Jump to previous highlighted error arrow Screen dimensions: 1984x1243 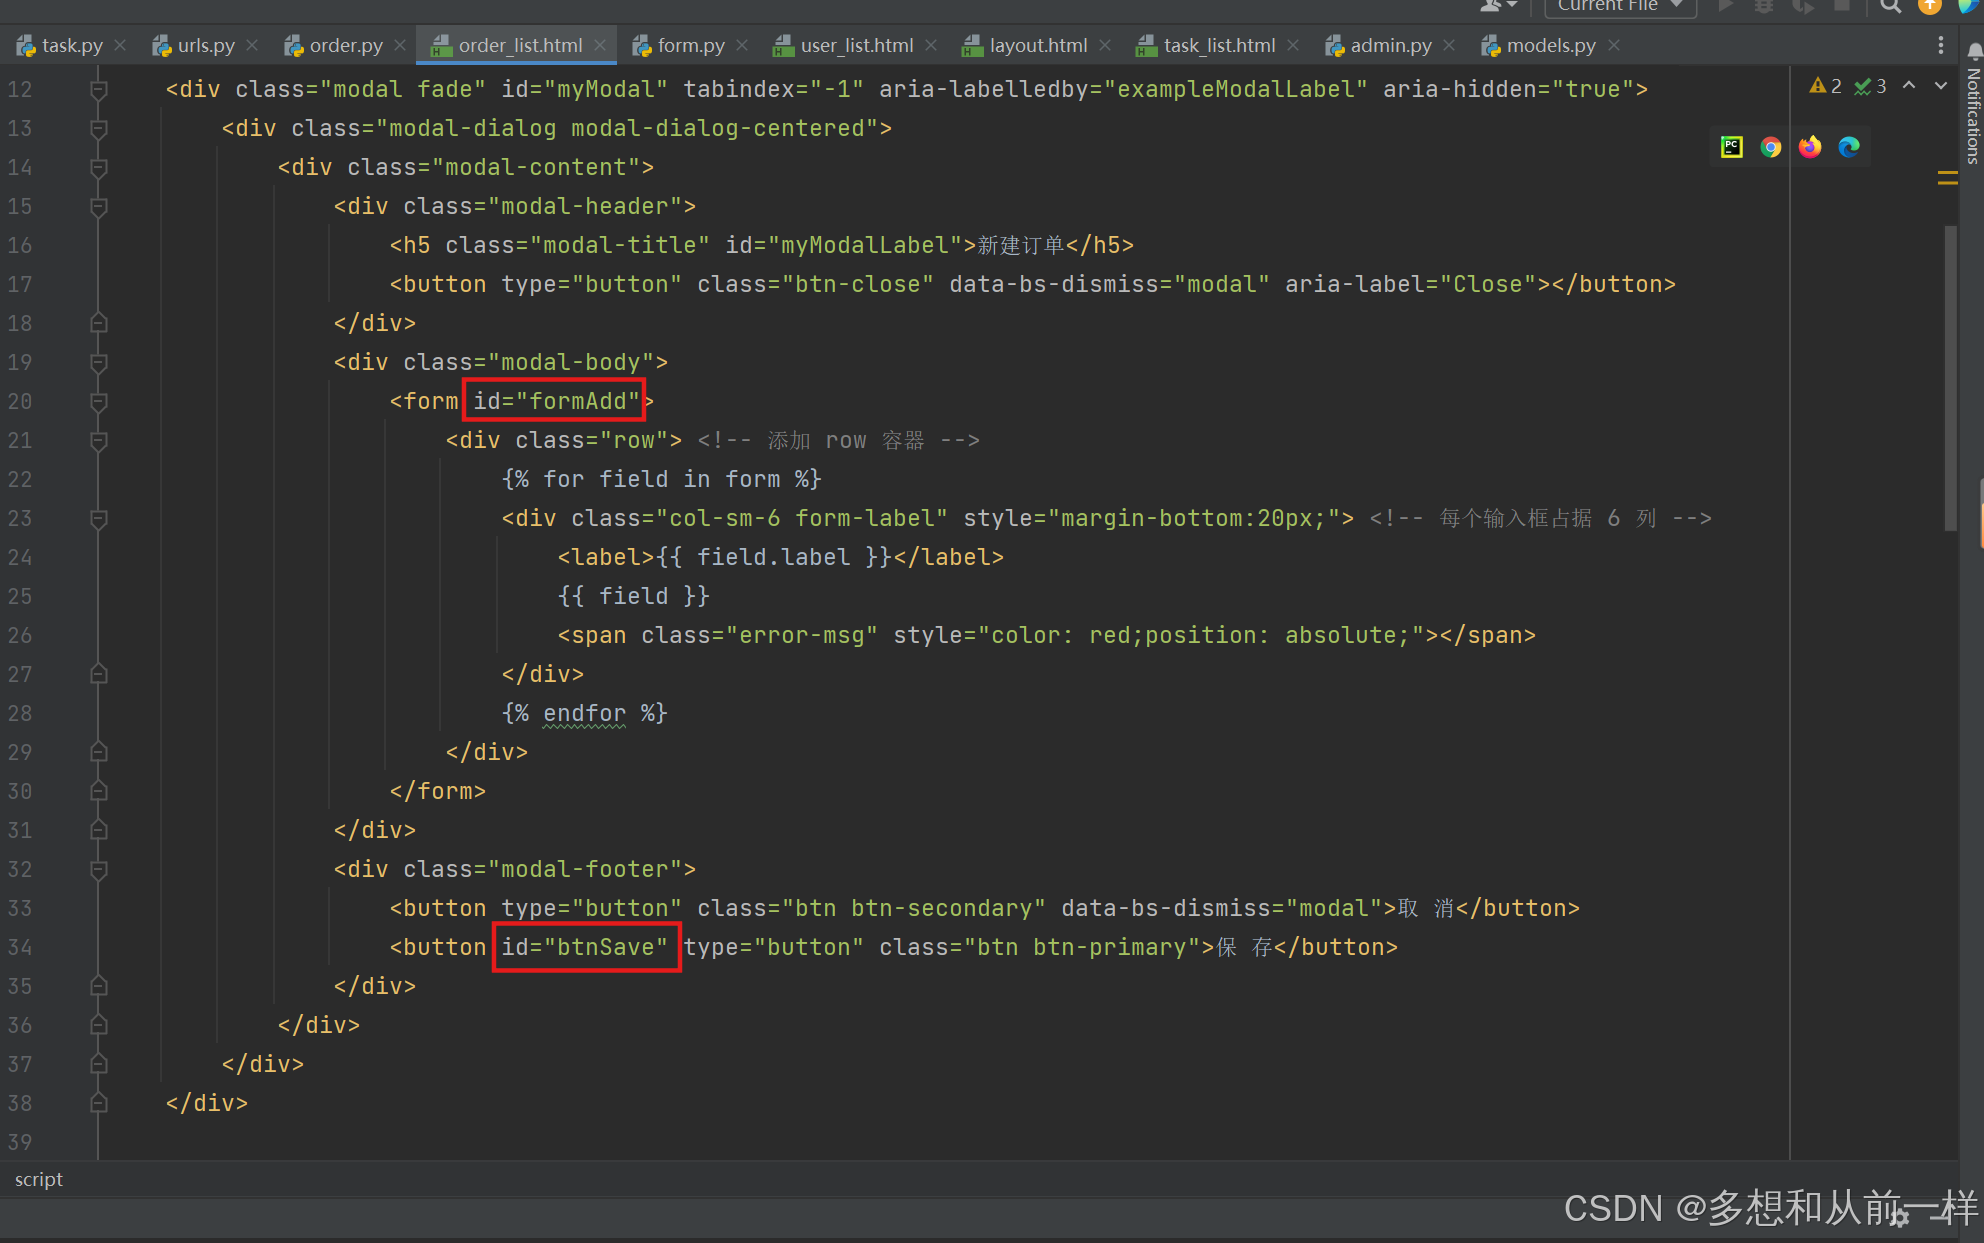click(x=1909, y=86)
